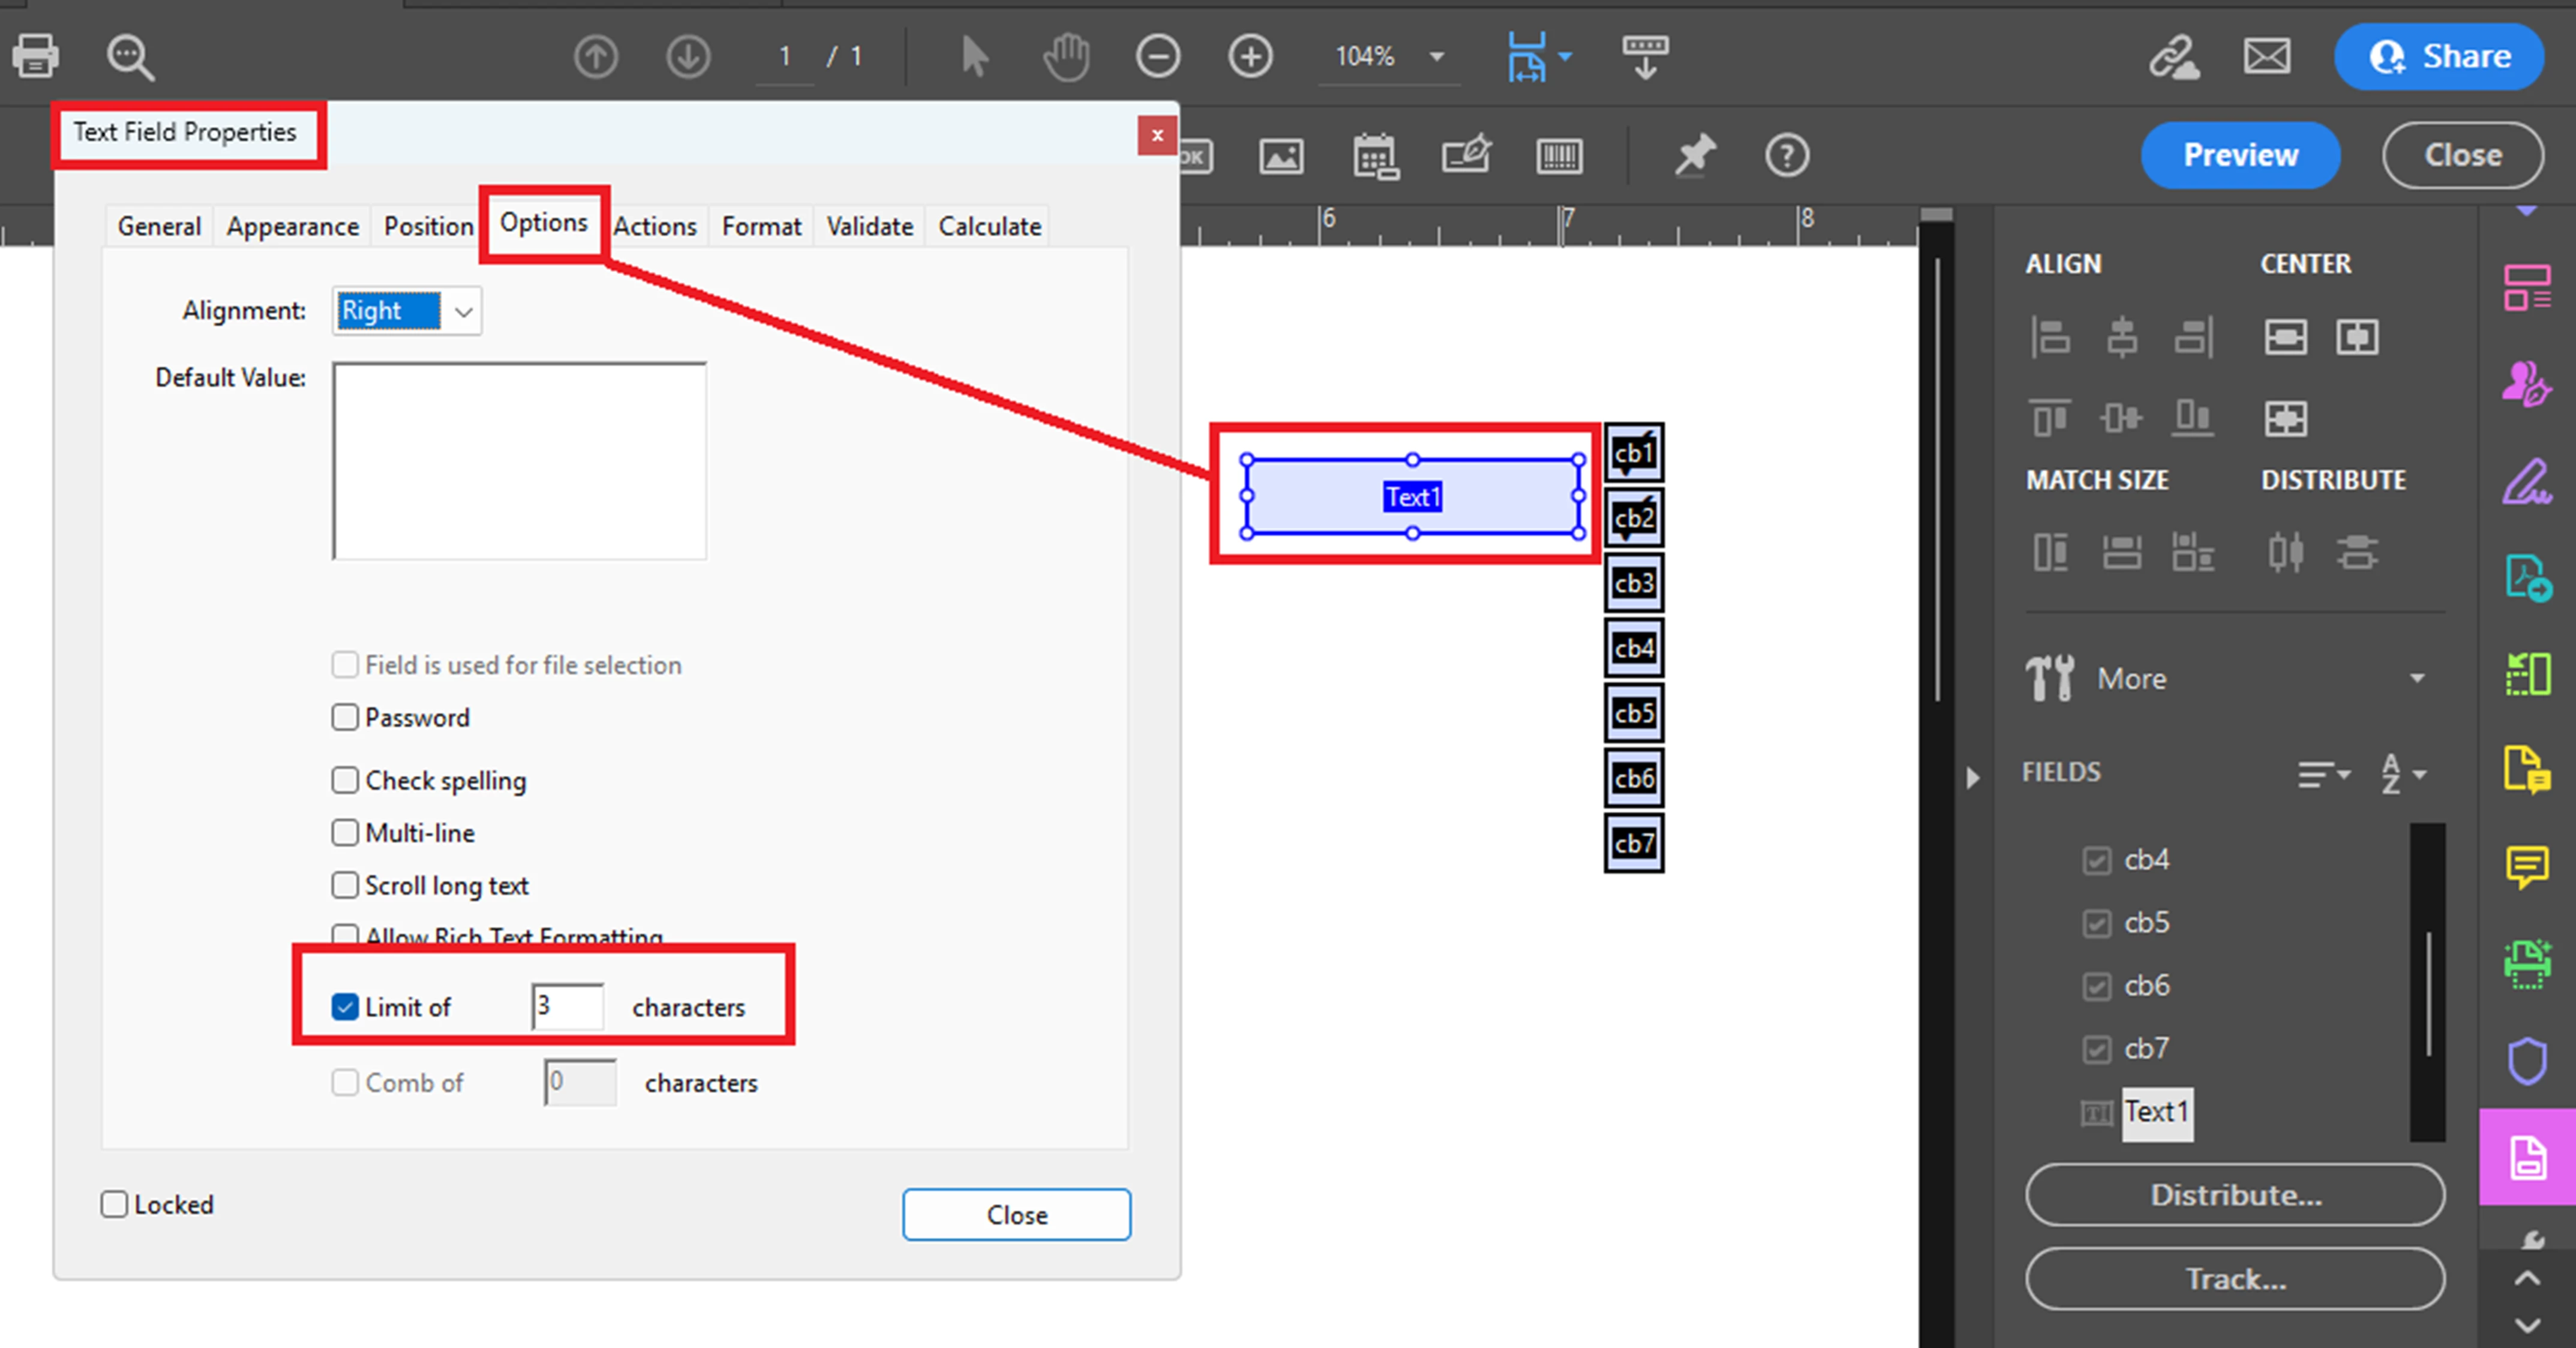
Task: Open the zoom percentage dropdown
Action: click(x=1437, y=56)
